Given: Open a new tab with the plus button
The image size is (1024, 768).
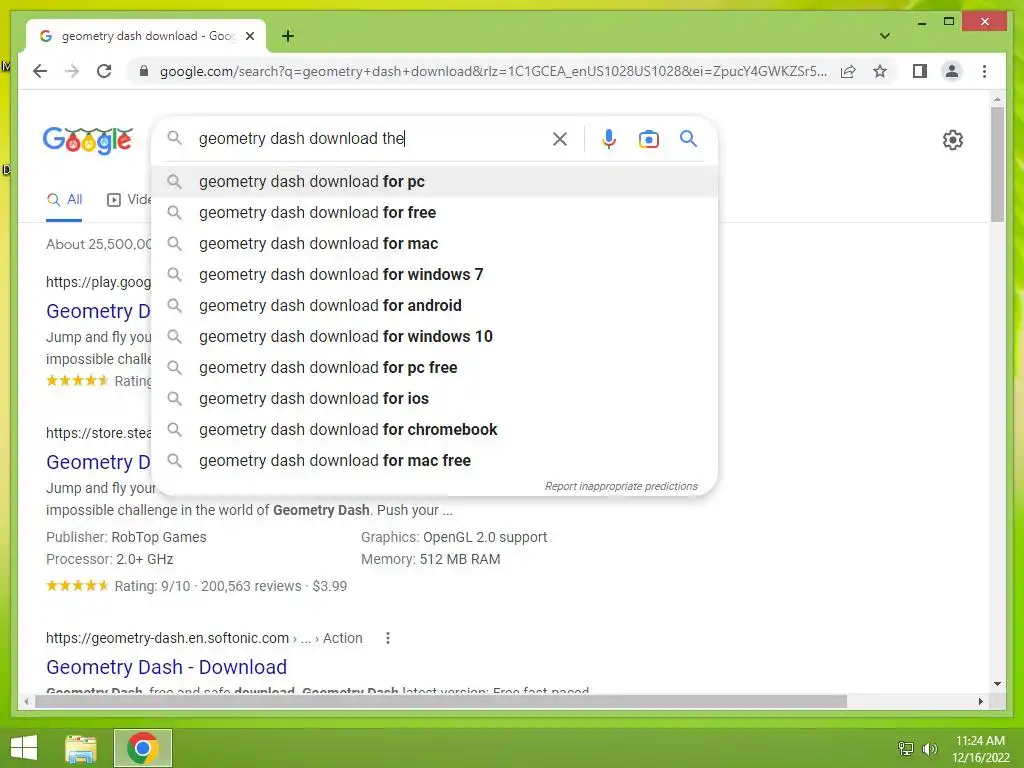Looking at the screenshot, I should tap(287, 36).
